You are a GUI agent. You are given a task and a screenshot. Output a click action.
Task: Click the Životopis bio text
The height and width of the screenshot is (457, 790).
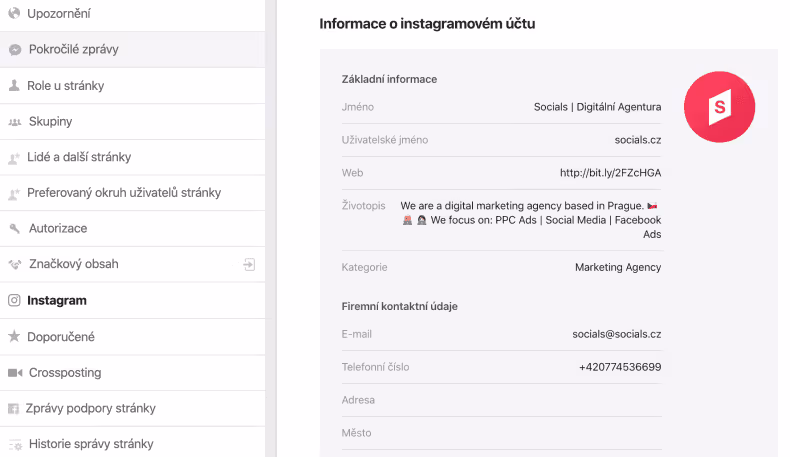click(531, 220)
